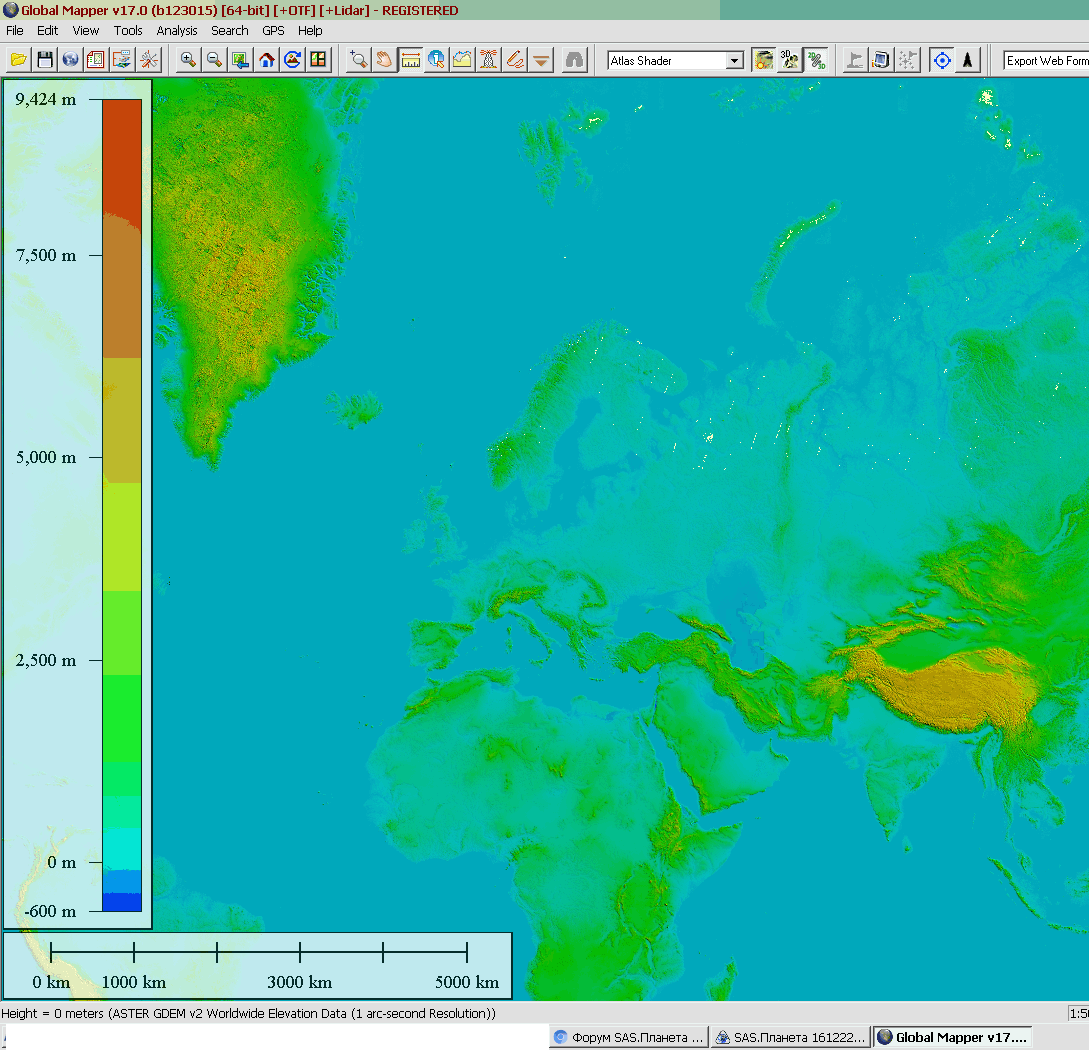Open the Tools menu
This screenshot has width=1089, height=1050.
tap(128, 31)
